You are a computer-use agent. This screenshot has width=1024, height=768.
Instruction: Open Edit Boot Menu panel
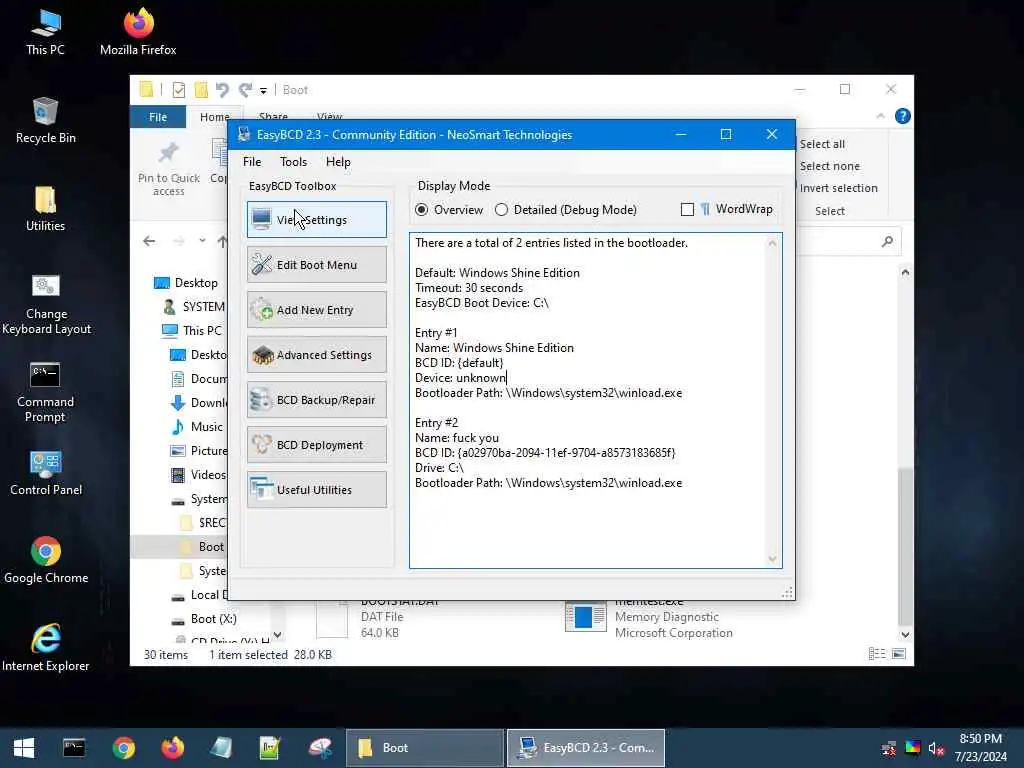[x=317, y=264]
